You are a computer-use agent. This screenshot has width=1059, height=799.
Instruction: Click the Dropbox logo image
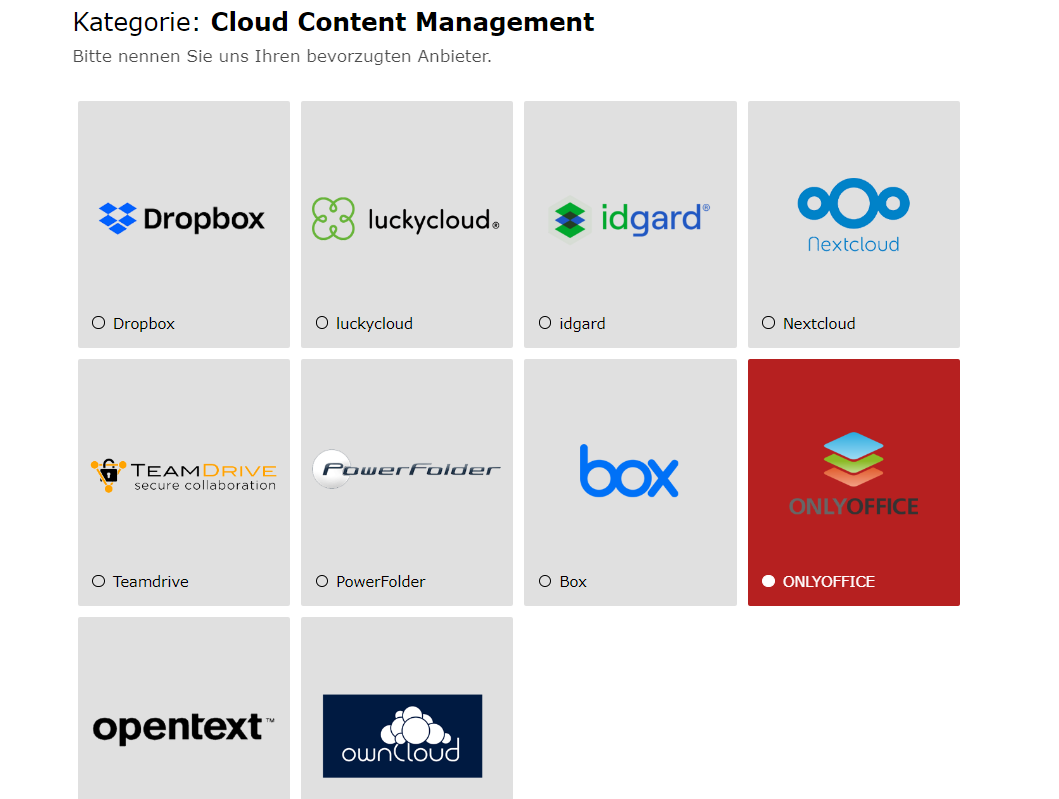coord(182,219)
